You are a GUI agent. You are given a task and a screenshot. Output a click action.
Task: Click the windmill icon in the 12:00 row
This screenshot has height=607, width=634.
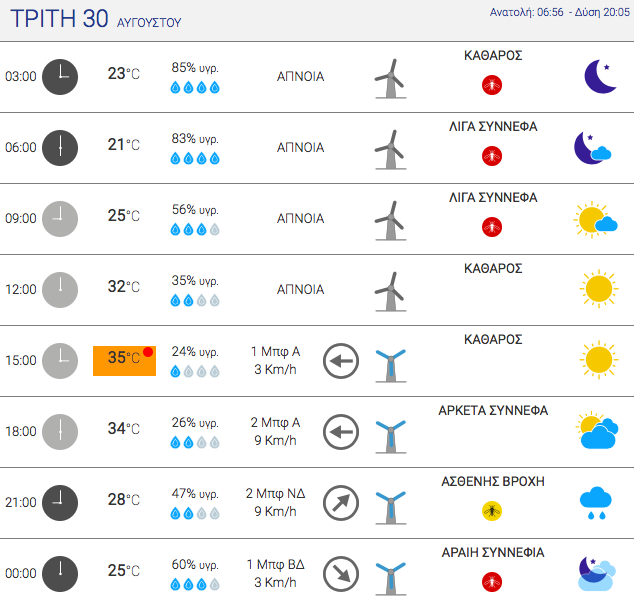[391, 292]
